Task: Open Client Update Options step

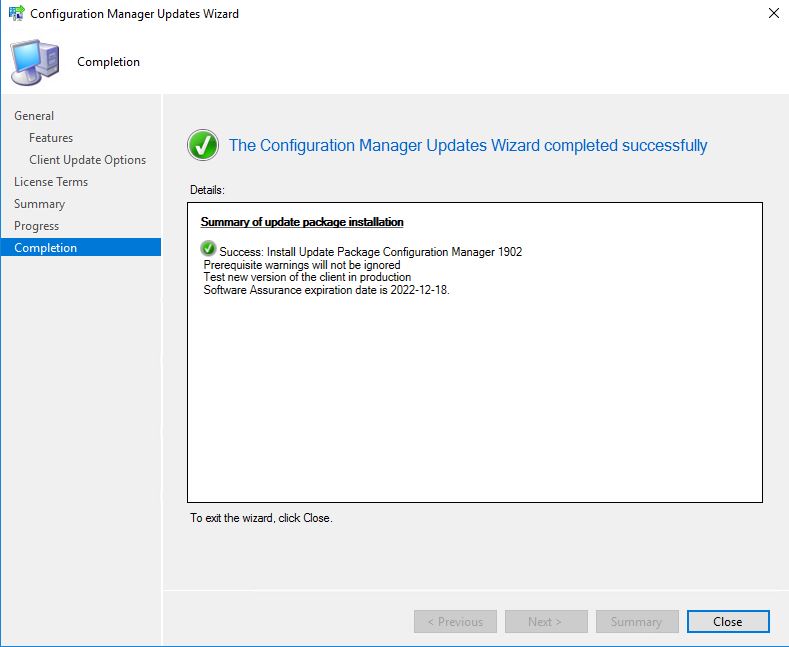Action: pos(88,160)
